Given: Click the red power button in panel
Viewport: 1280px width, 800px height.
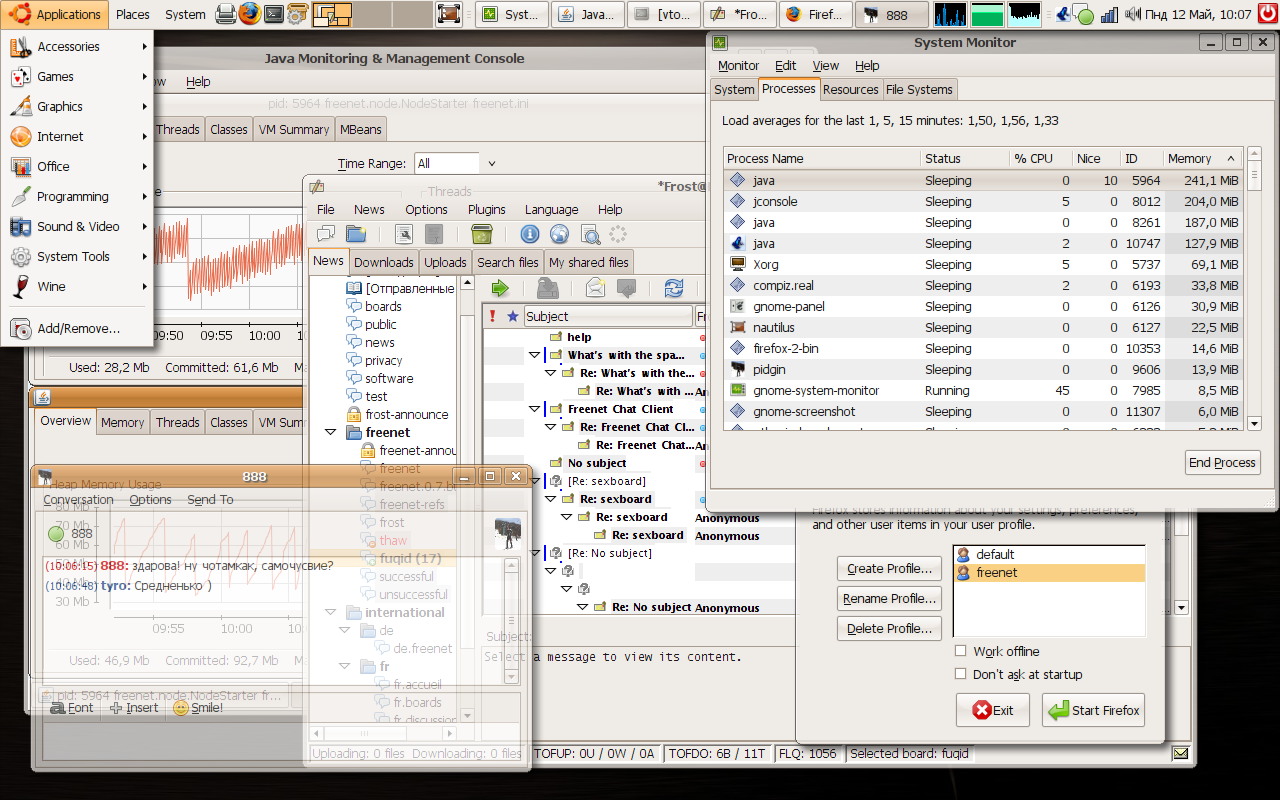Looking at the screenshot, I should (x=1268, y=14).
